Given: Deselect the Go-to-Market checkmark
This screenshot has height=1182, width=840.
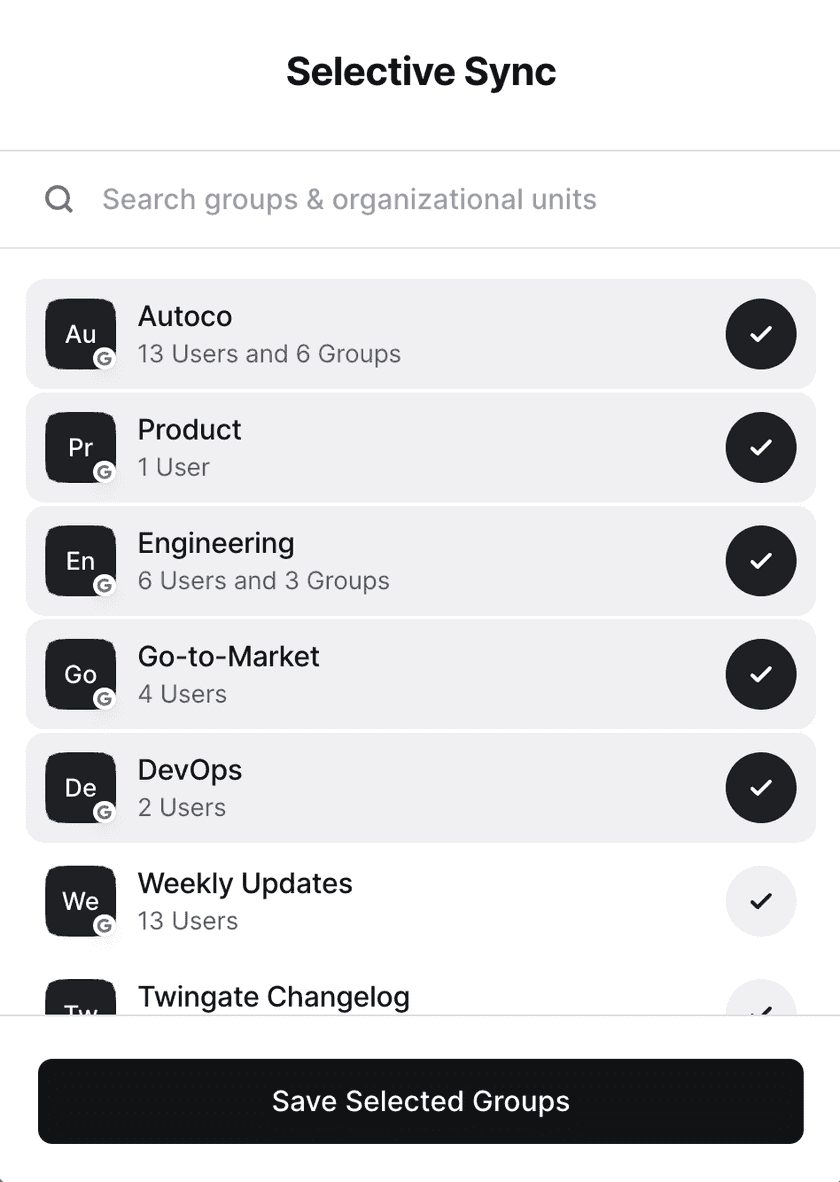Looking at the screenshot, I should [761, 674].
